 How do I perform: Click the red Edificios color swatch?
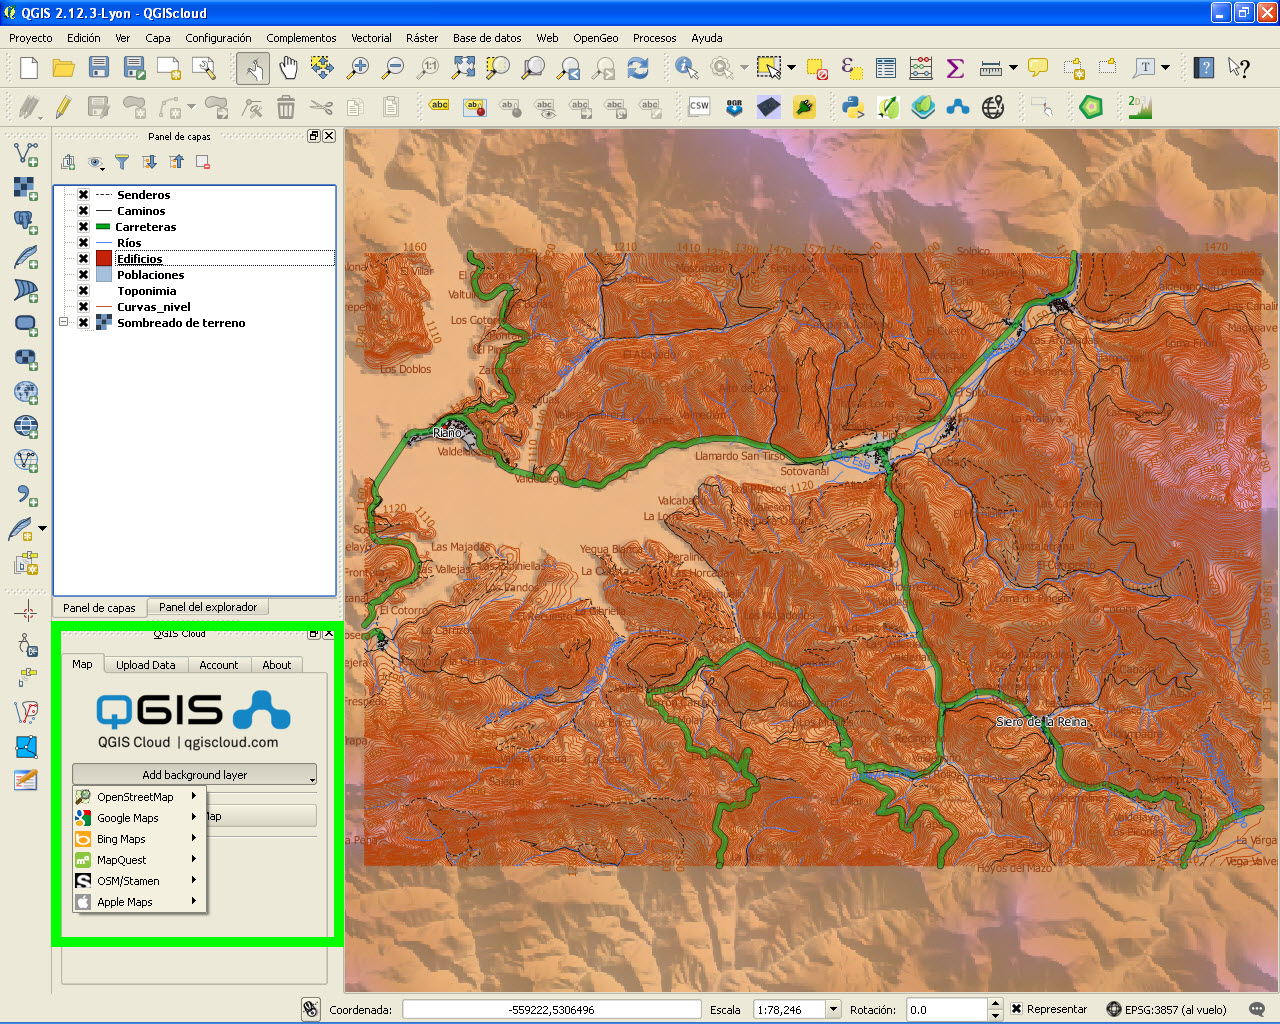103,258
